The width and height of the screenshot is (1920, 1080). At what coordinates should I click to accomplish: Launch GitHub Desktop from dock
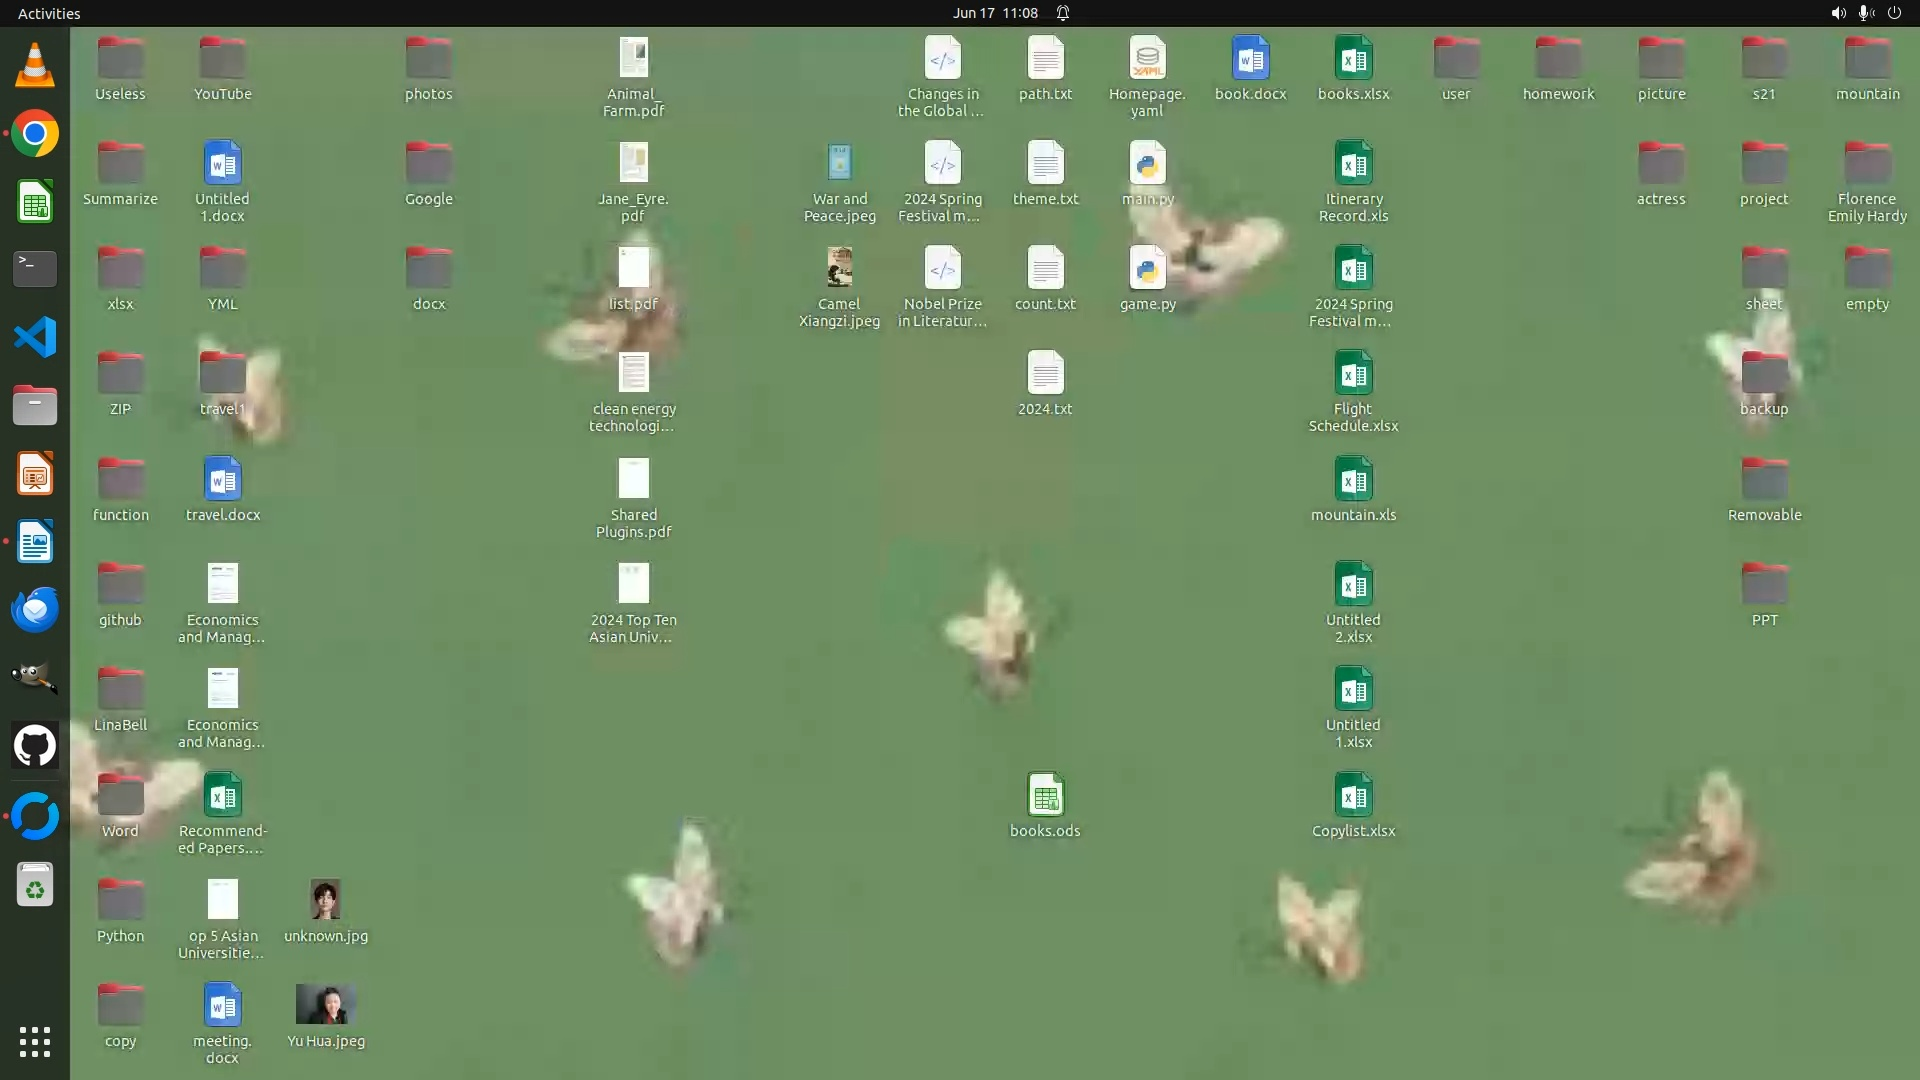[x=34, y=746]
